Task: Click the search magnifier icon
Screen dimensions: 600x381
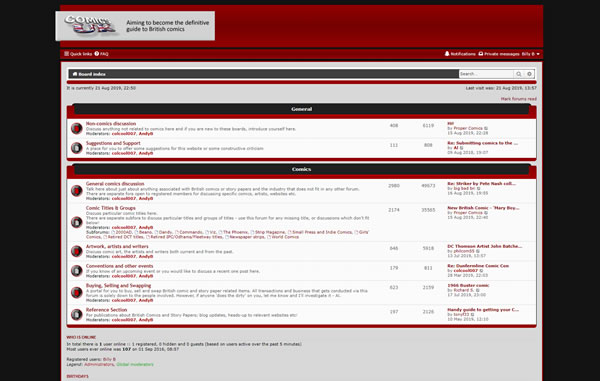Action: [518, 74]
